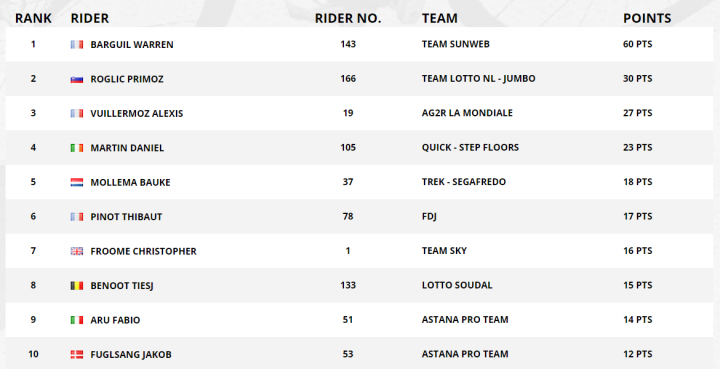Screen dimensions: 720x369
Task: Click the Quick - Step Floors team
Action: tap(470, 147)
